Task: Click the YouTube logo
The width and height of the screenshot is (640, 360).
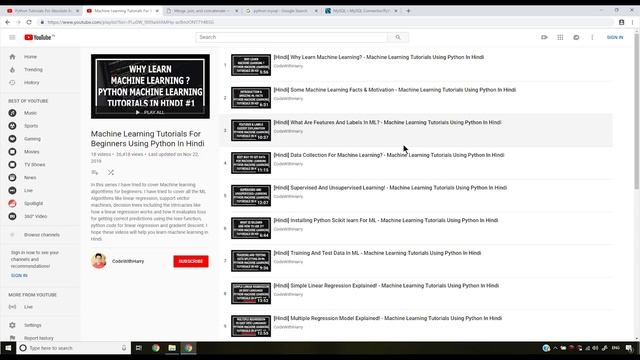Action: point(39,37)
